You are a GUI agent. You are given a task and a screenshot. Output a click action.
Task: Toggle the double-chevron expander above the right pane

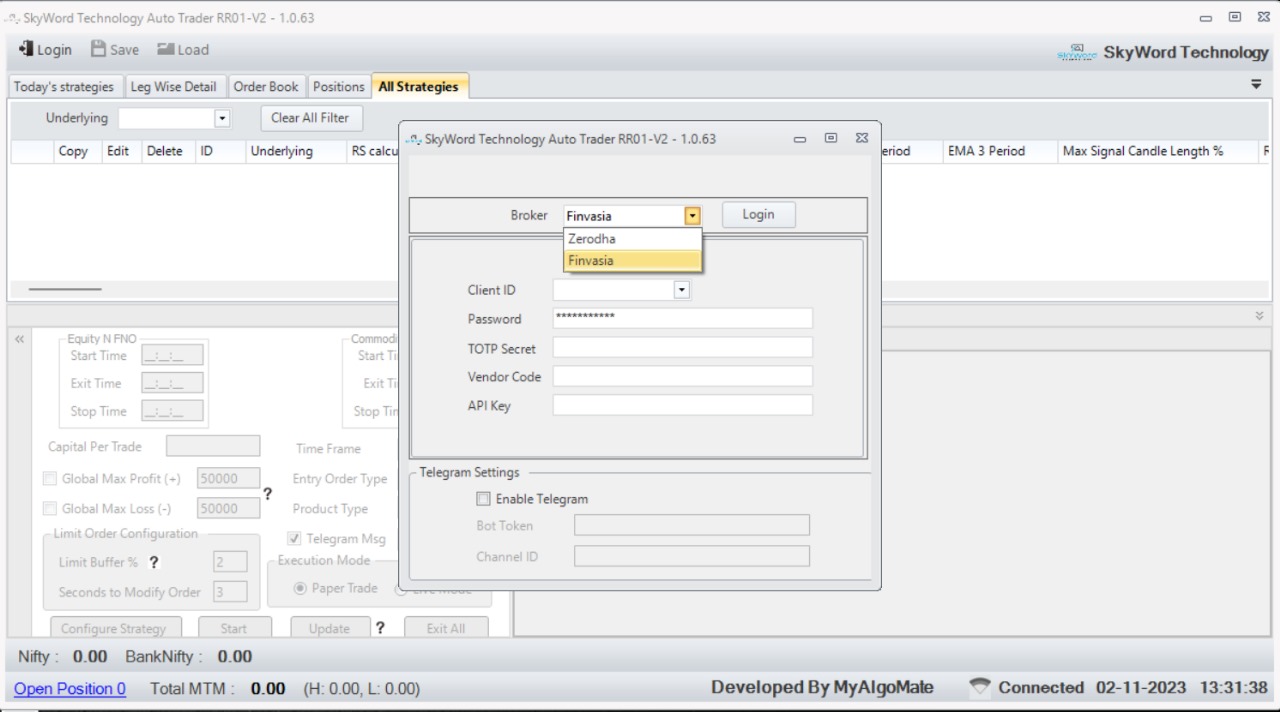tap(1259, 315)
